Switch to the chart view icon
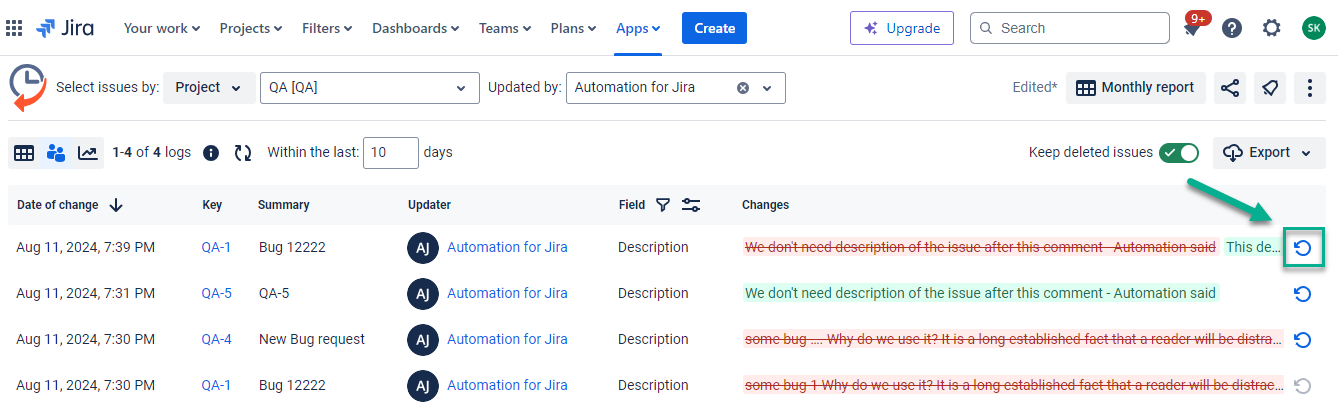The image size is (1338, 412). (88, 153)
